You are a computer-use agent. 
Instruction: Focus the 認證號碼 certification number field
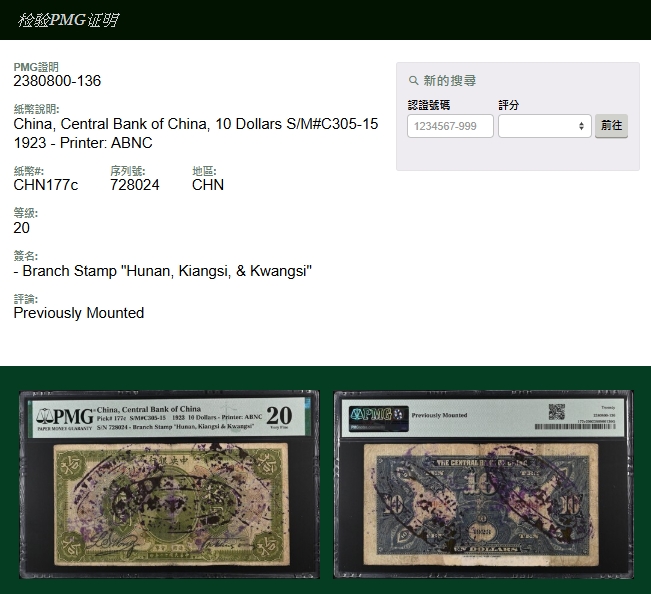[x=450, y=126]
